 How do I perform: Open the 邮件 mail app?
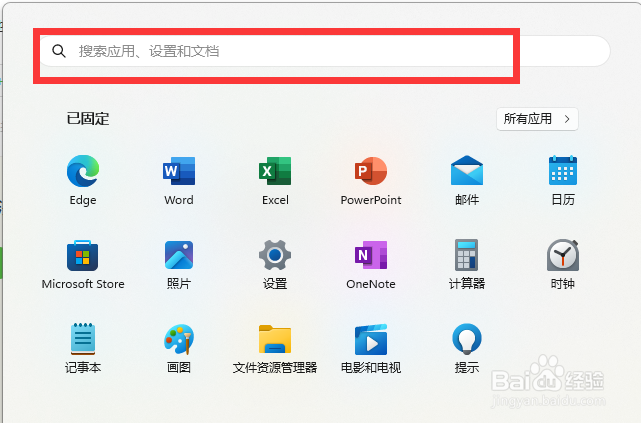pyautogui.click(x=467, y=170)
